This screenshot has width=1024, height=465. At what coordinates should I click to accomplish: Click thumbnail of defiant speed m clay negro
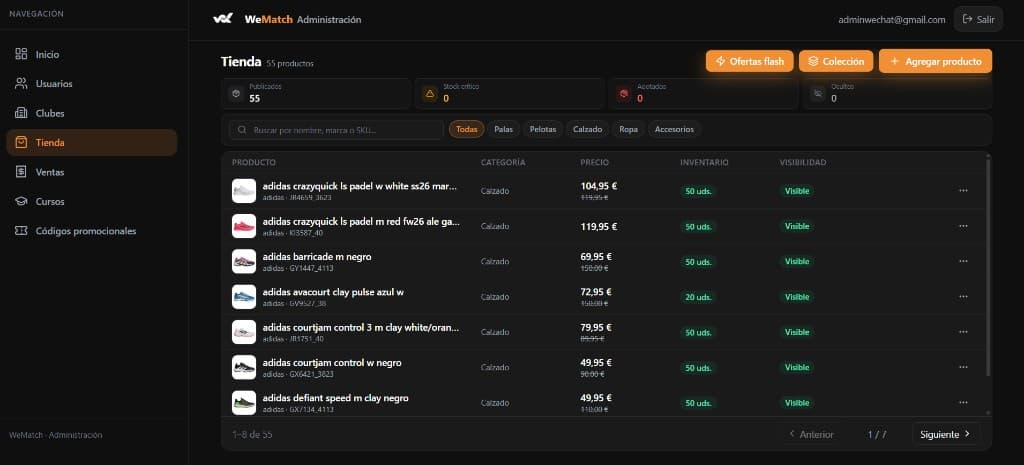(x=244, y=402)
